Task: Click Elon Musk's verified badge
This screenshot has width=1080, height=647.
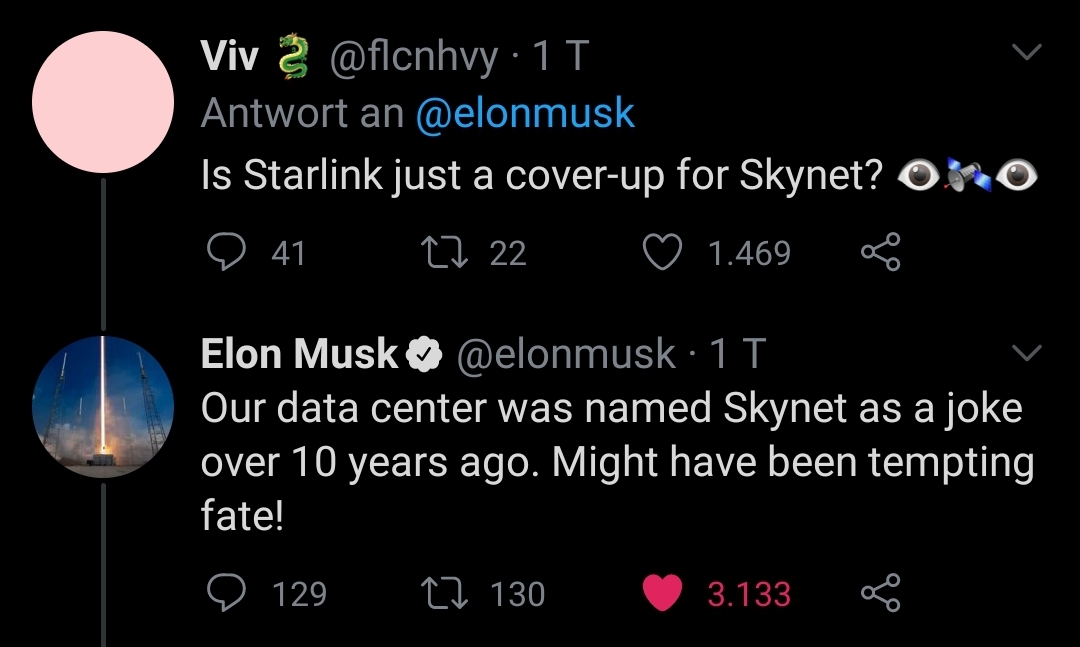Action: click(x=424, y=354)
